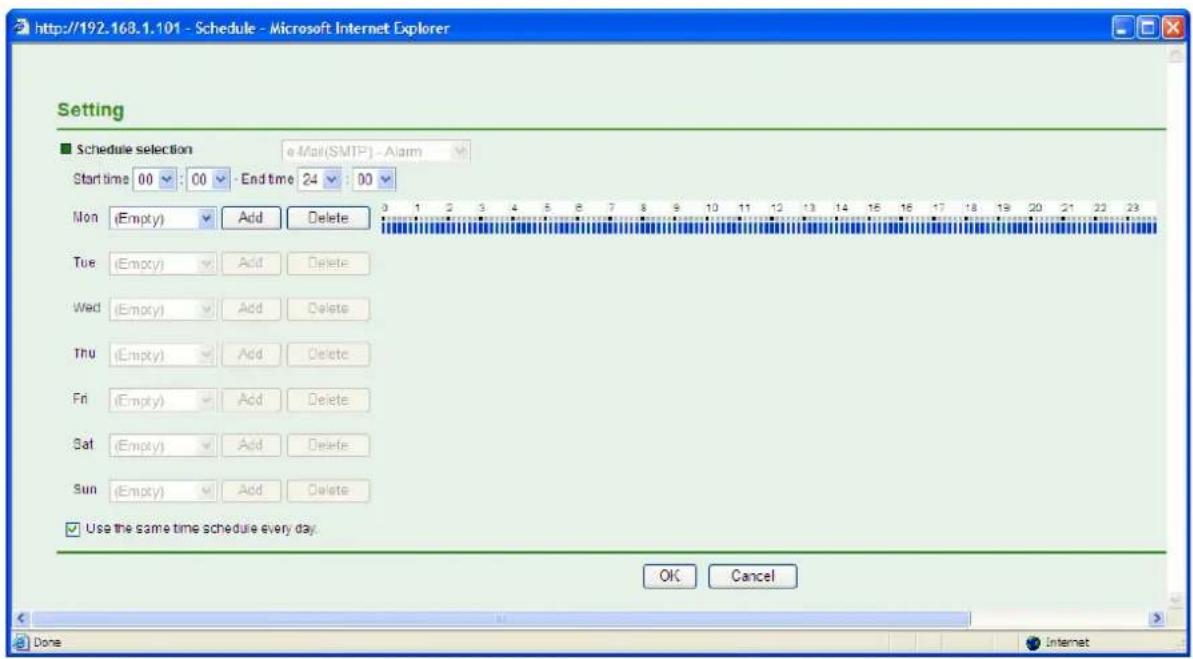Click the Add button for Thu
This screenshot has width=1193, height=659.
coord(251,355)
